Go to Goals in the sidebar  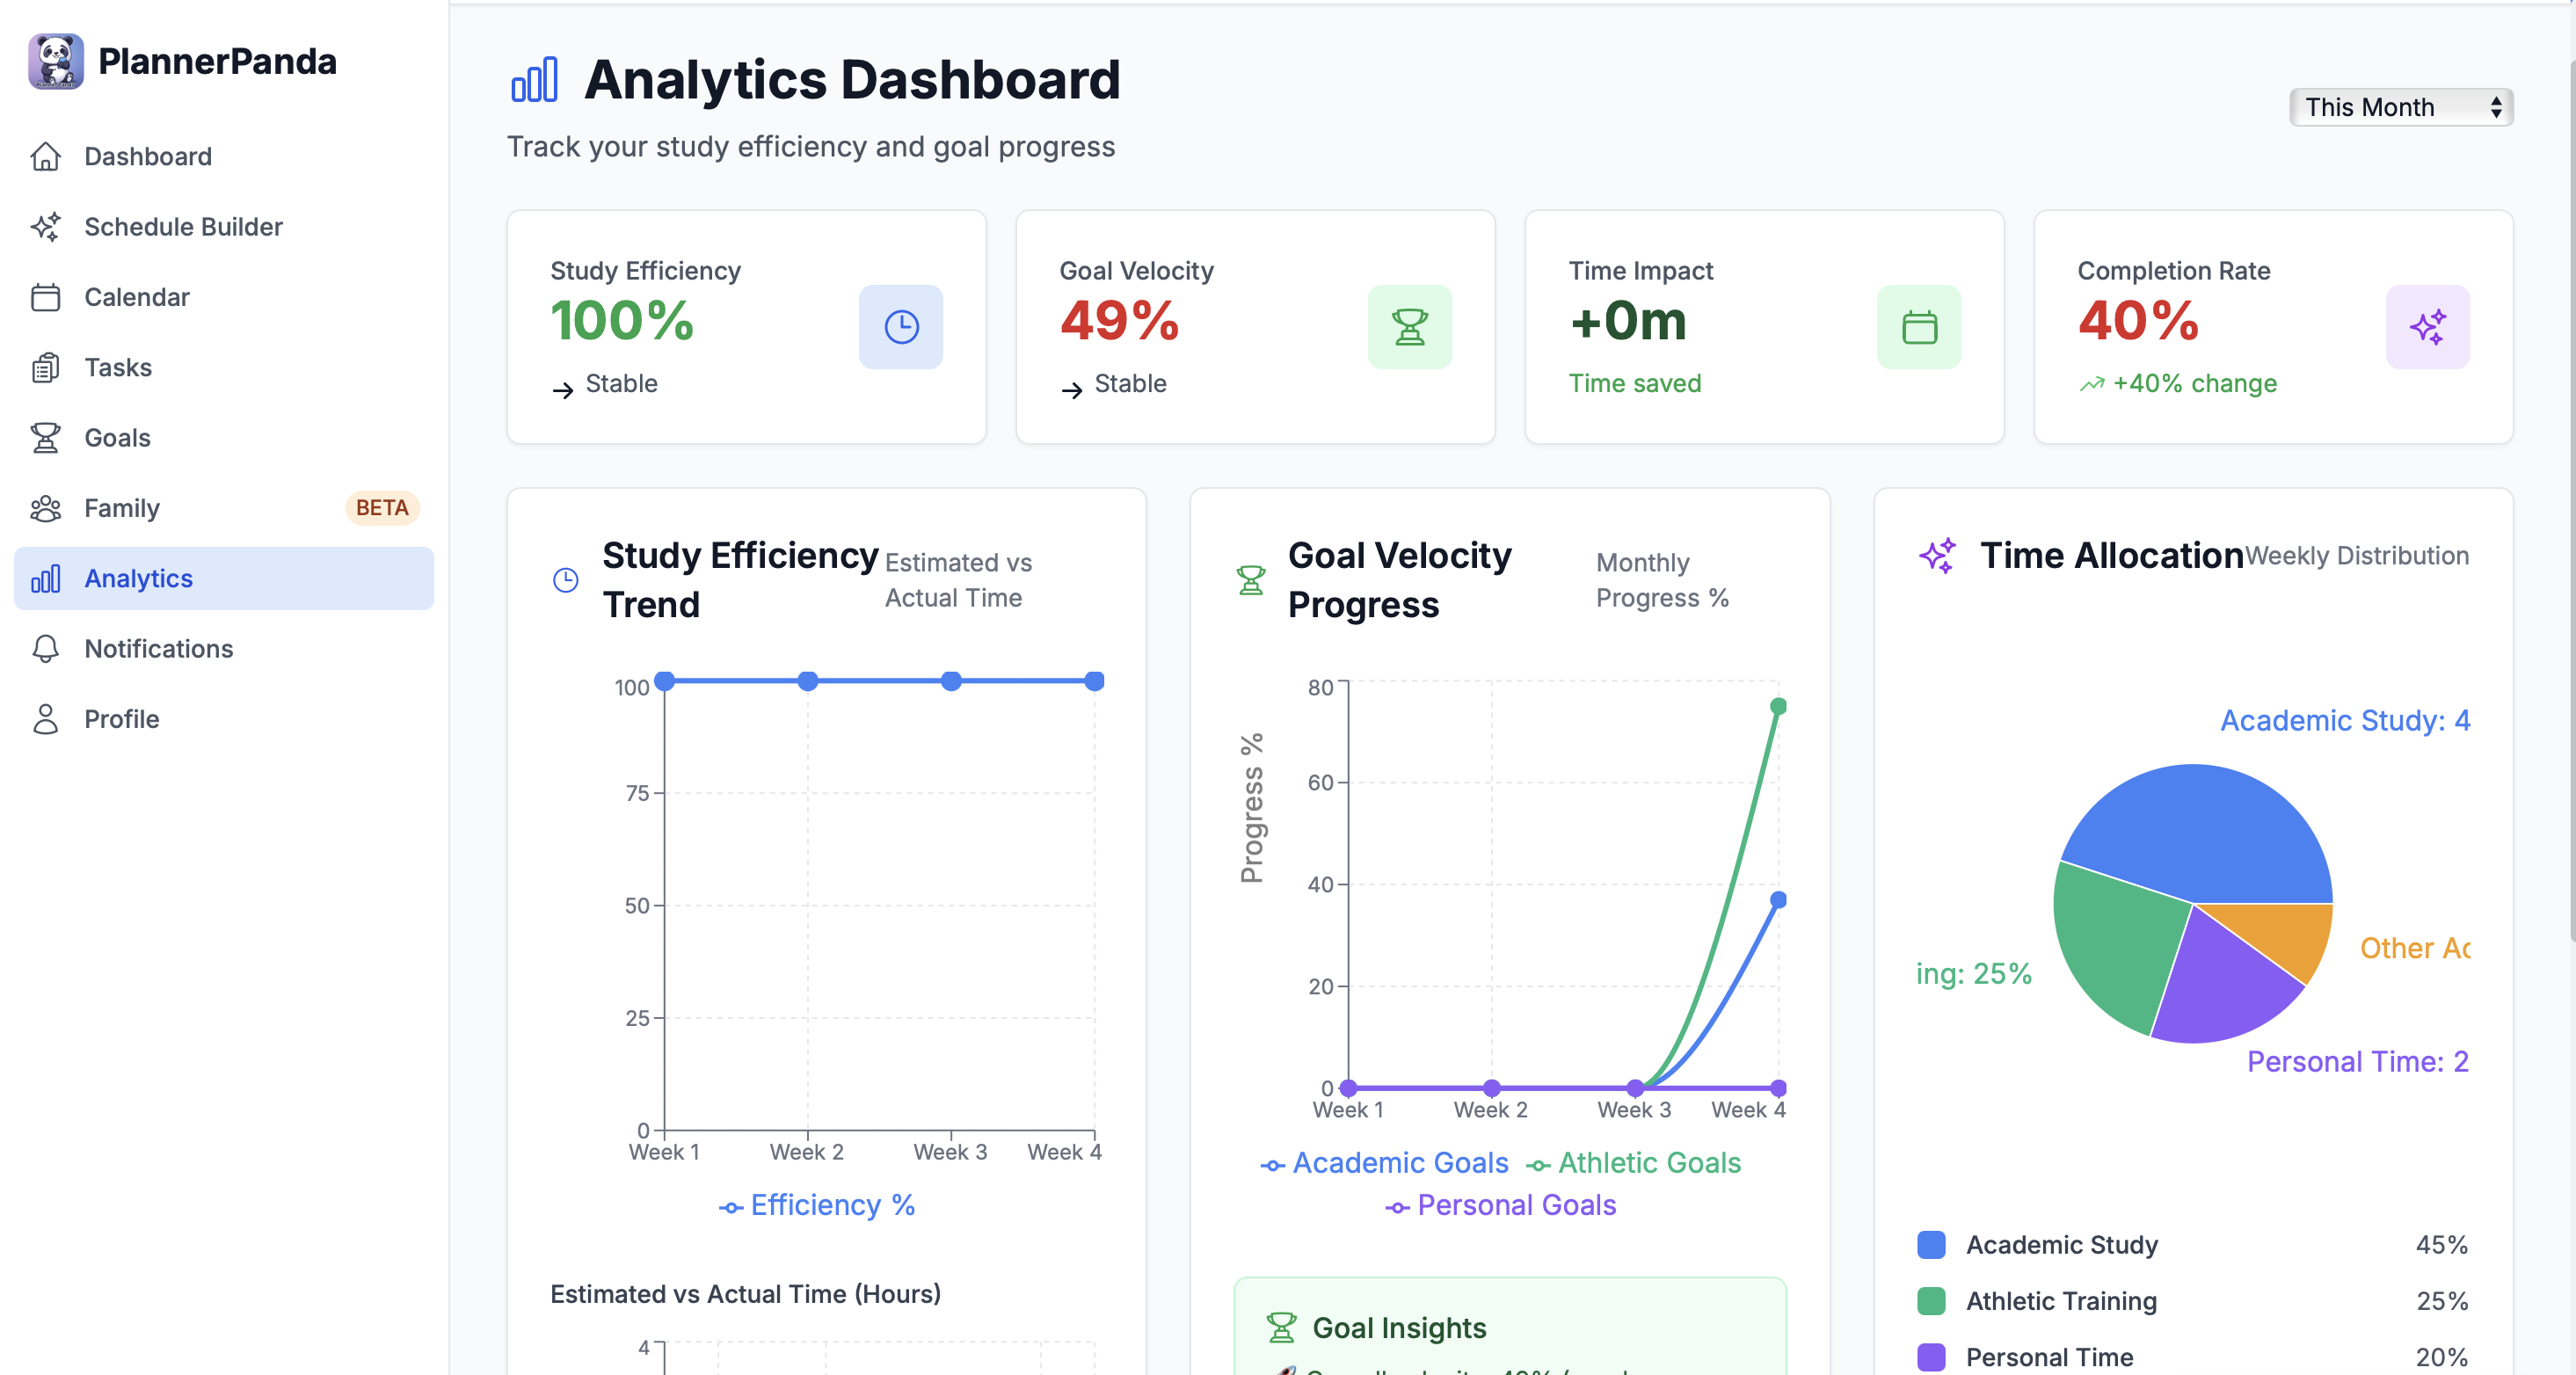click(117, 438)
